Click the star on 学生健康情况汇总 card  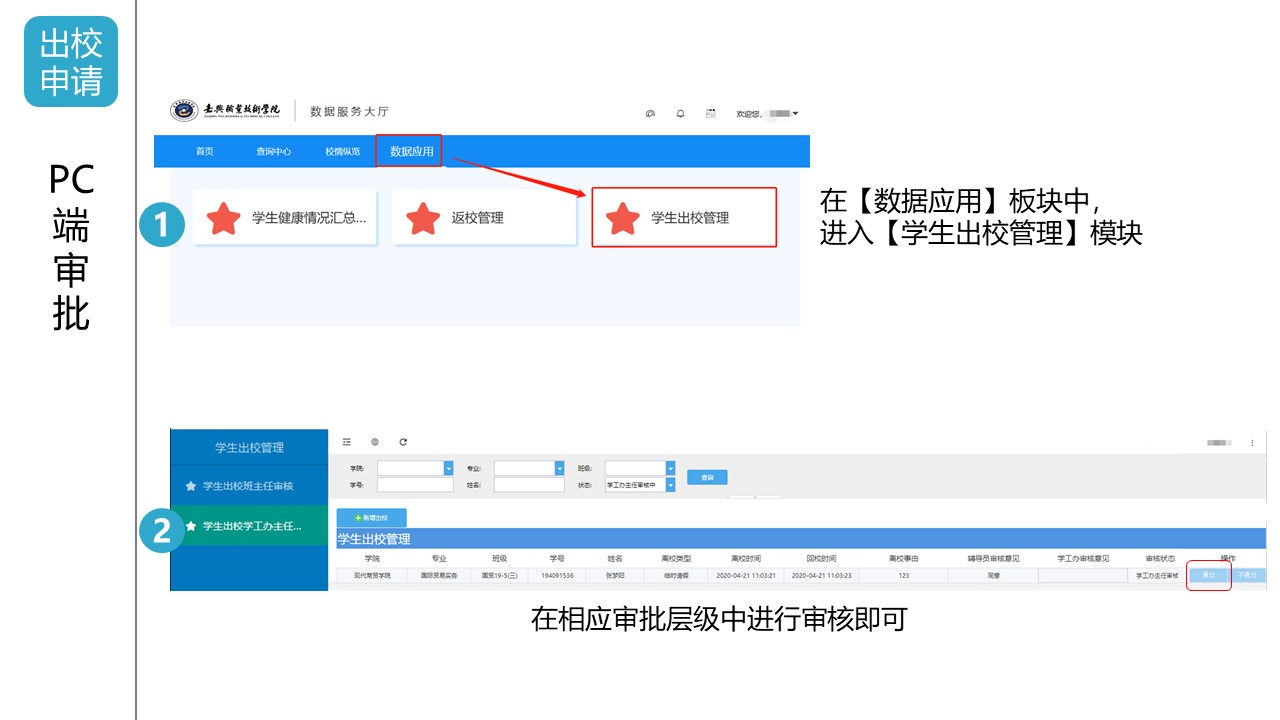click(225, 216)
